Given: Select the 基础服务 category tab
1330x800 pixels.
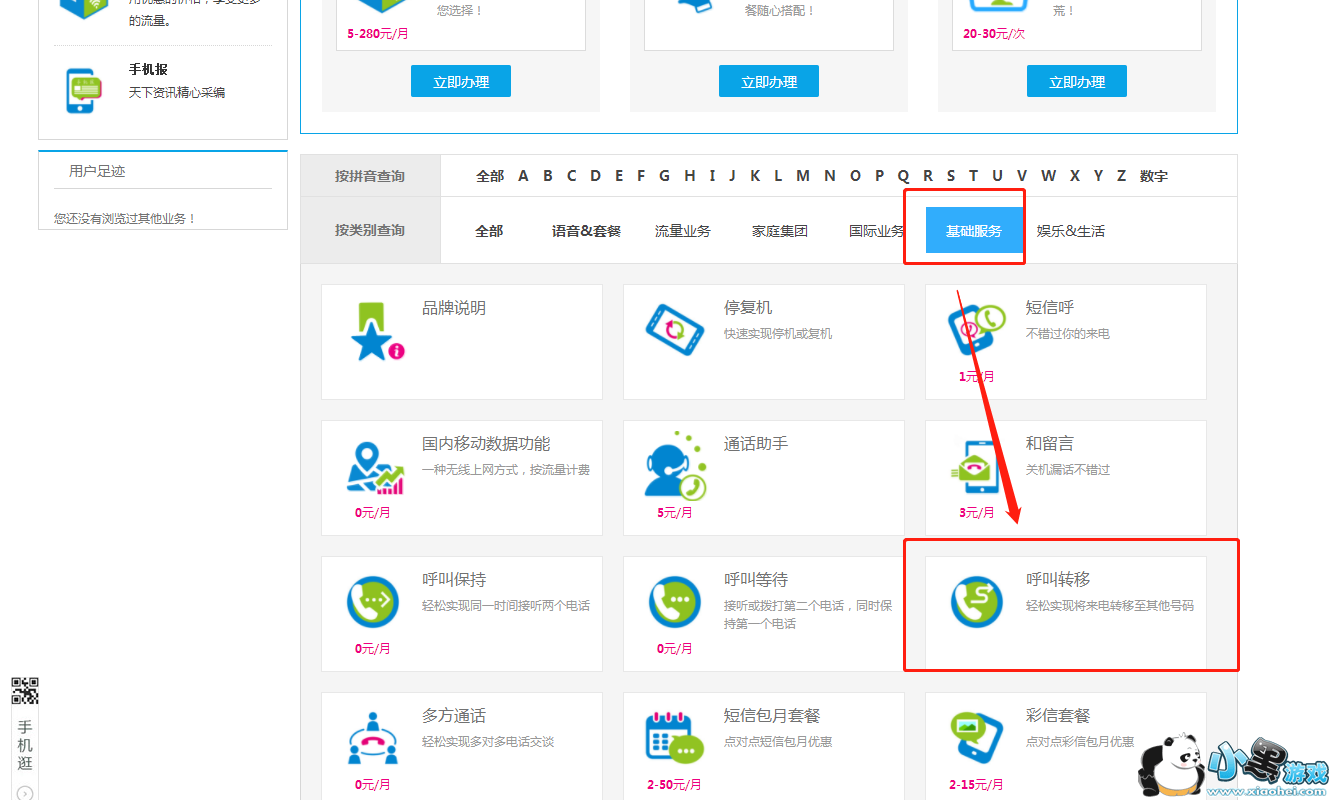Looking at the screenshot, I should coord(974,231).
